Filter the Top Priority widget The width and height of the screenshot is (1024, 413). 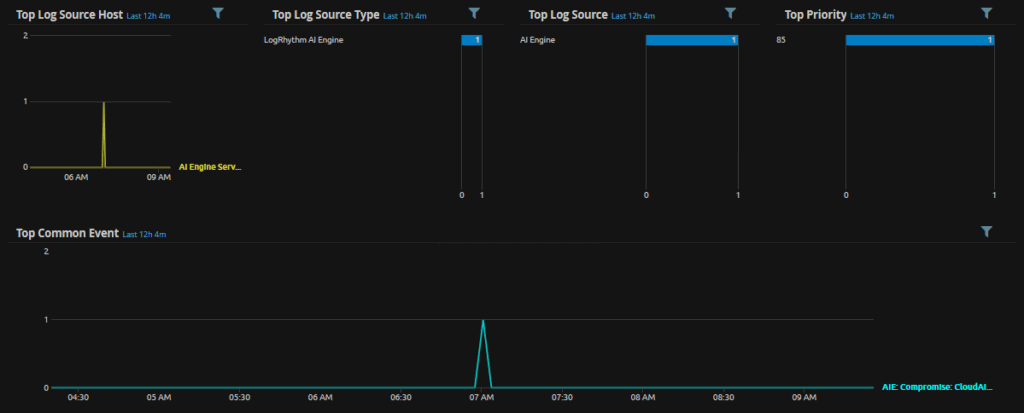987,13
